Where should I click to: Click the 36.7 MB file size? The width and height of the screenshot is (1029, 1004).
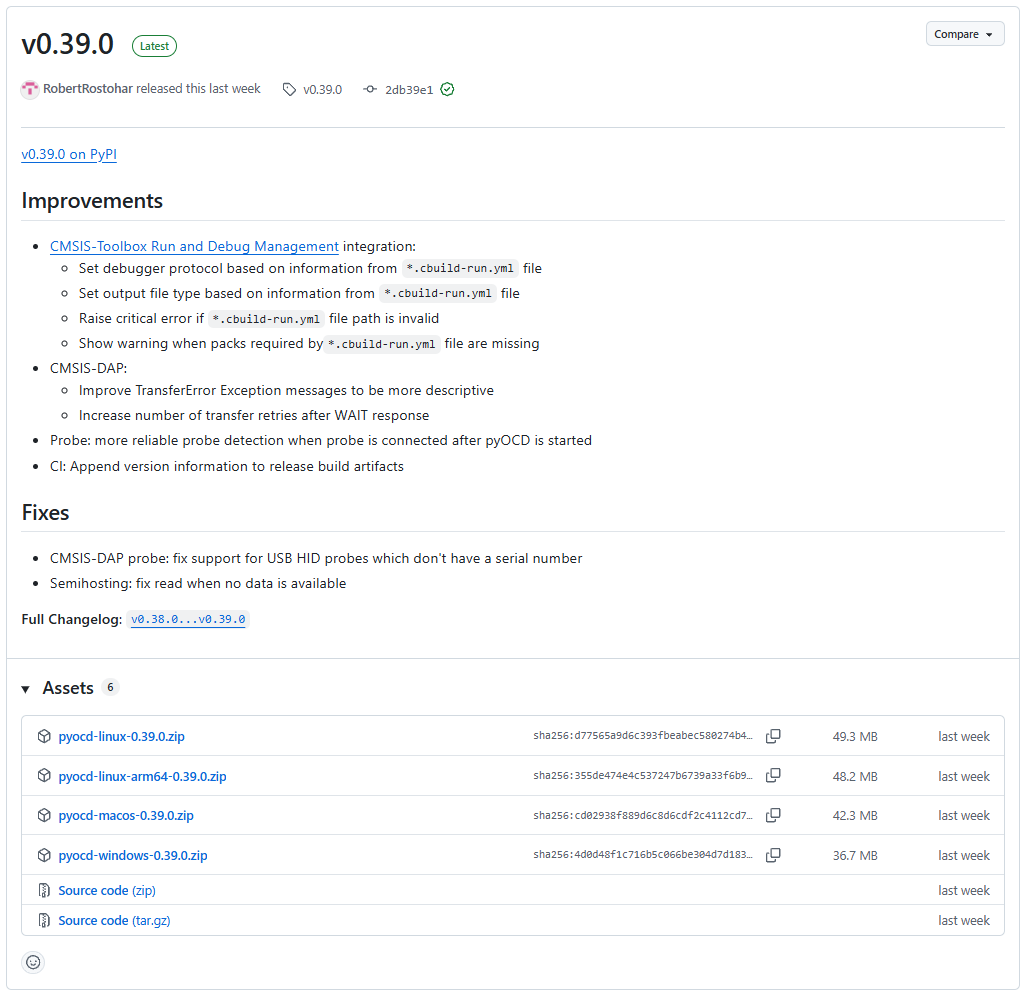pyautogui.click(x=855, y=856)
